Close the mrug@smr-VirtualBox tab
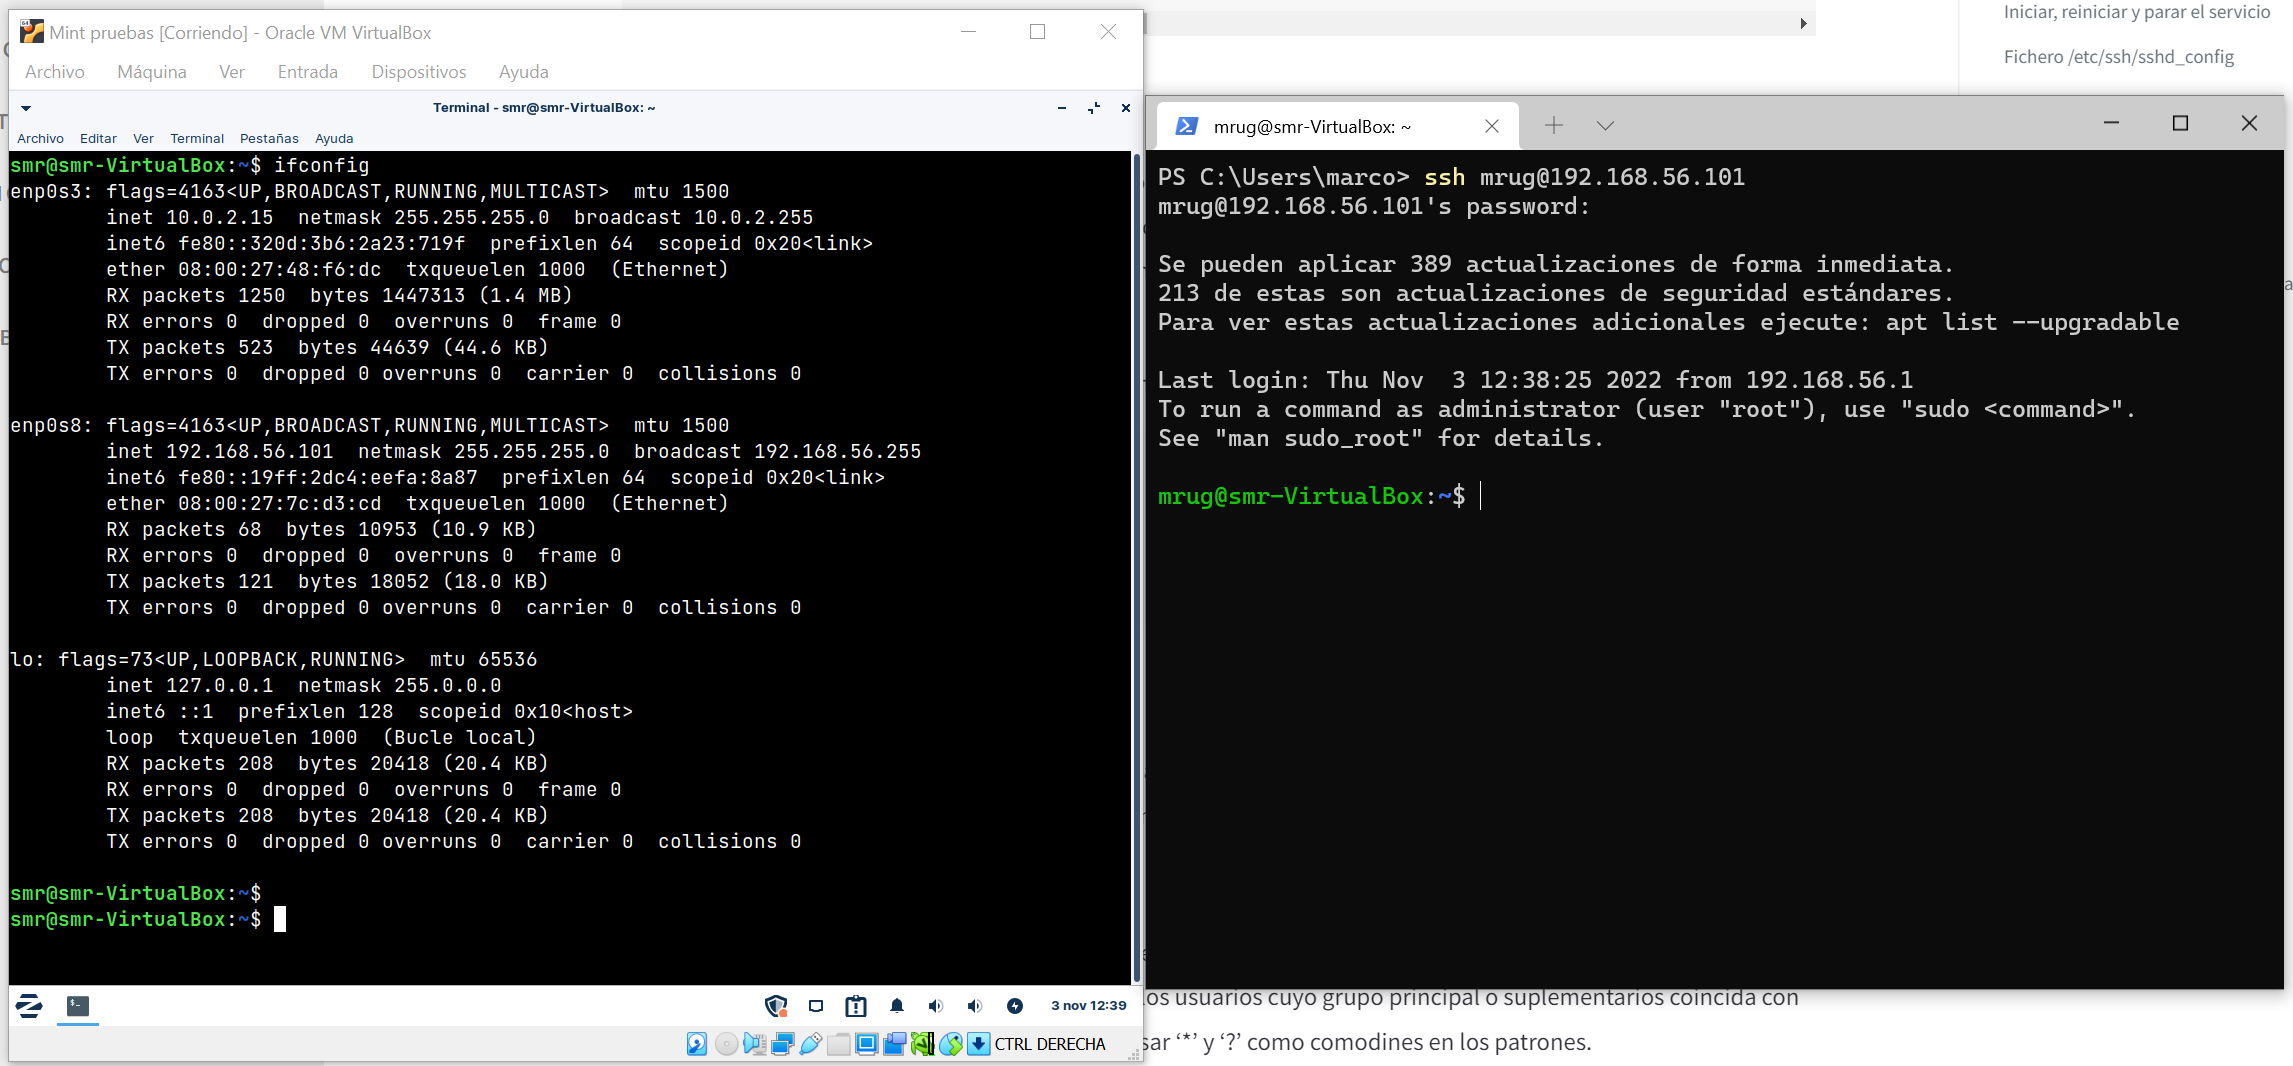 point(1491,126)
